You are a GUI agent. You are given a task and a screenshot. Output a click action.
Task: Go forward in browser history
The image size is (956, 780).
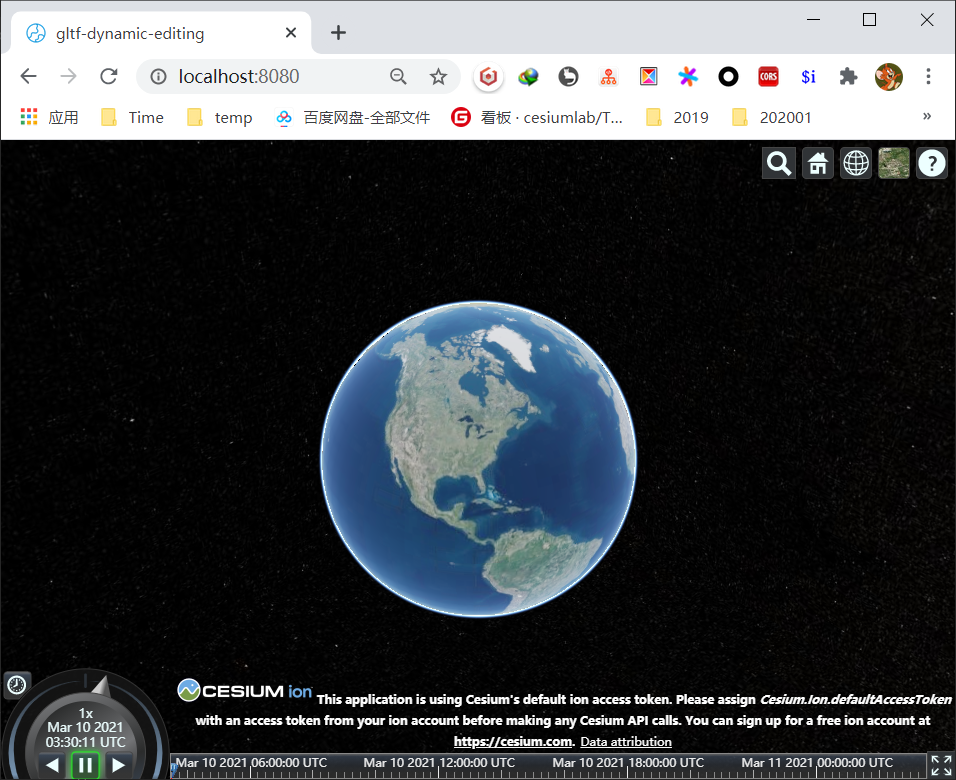(x=68, y=76)
